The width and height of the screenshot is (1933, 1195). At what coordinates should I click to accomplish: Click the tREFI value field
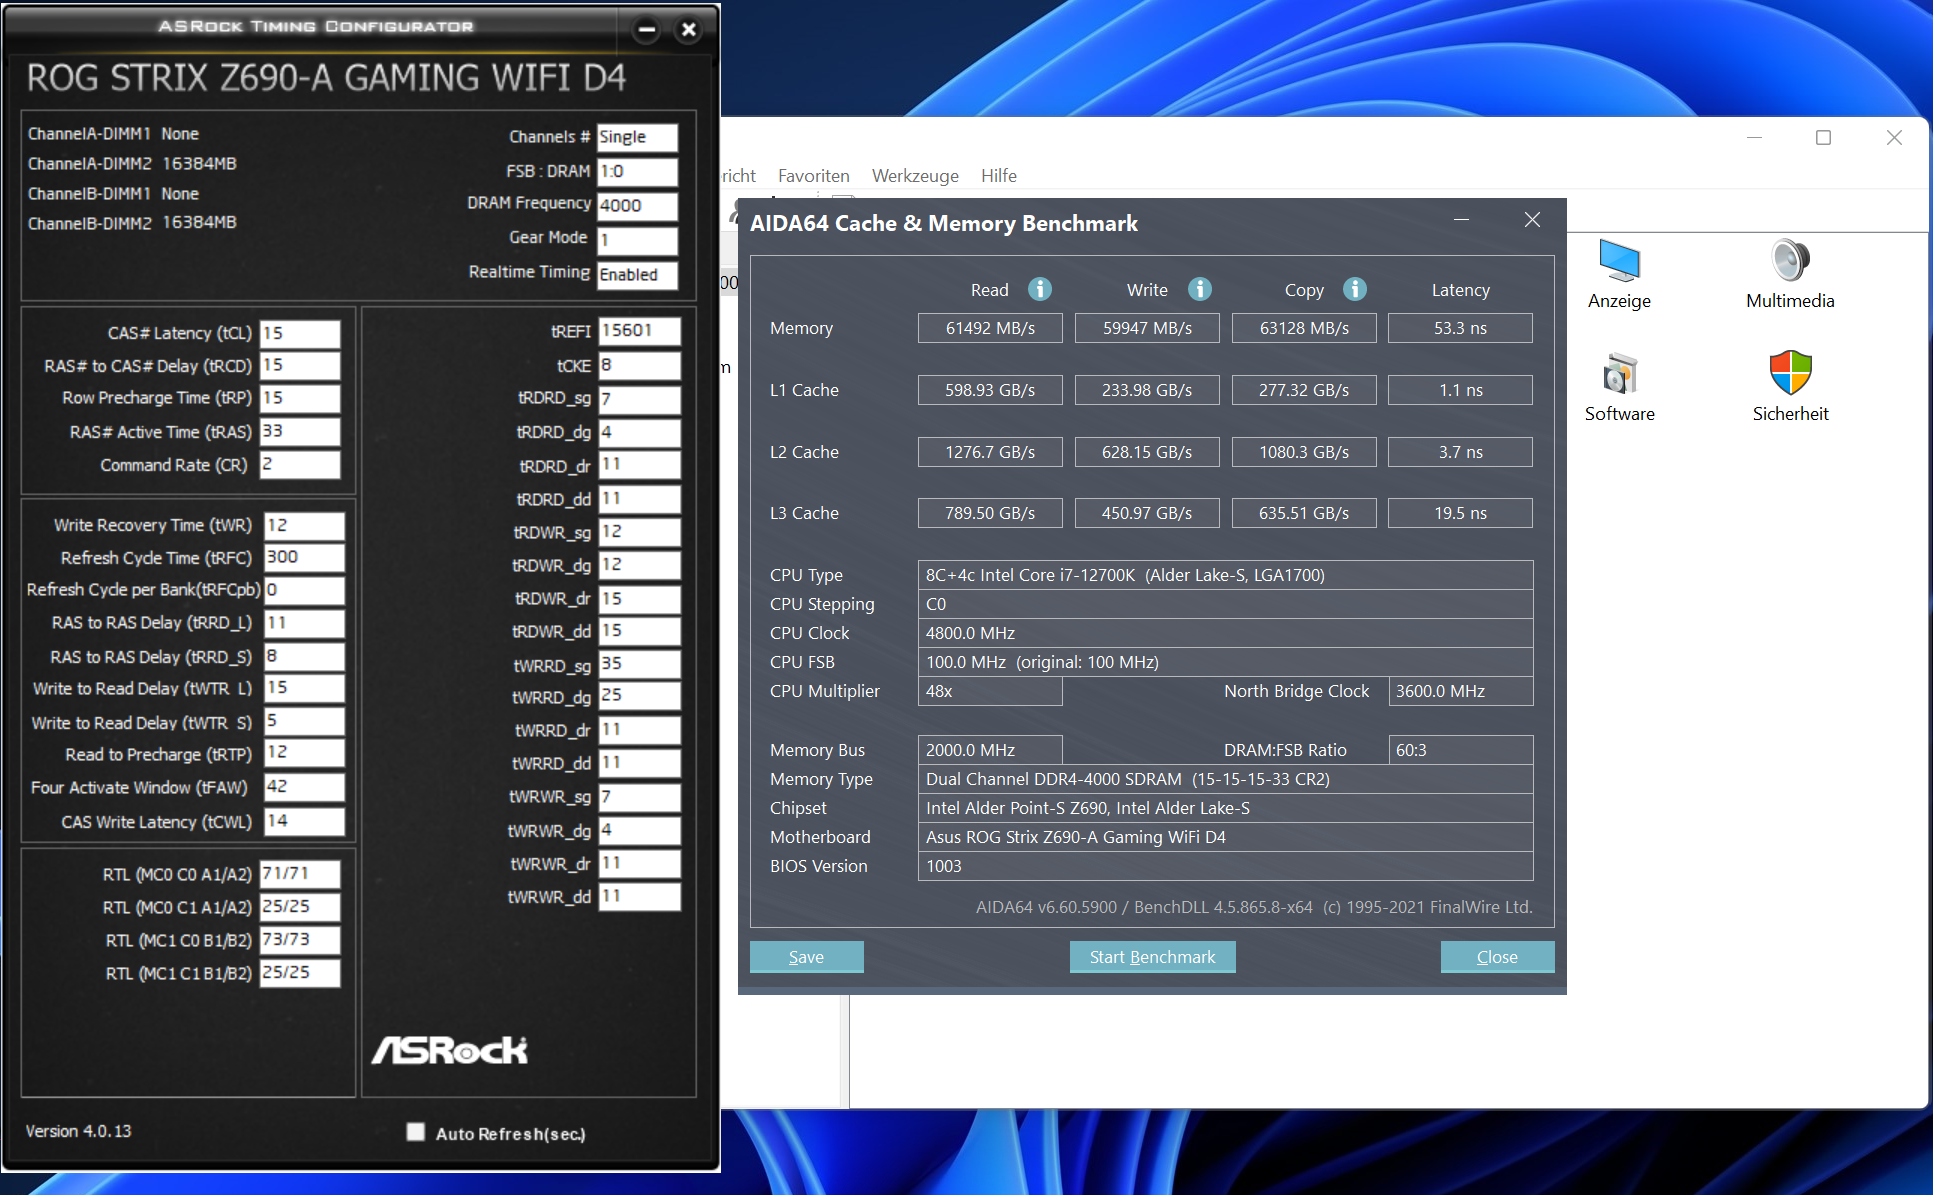click(640, 331)
